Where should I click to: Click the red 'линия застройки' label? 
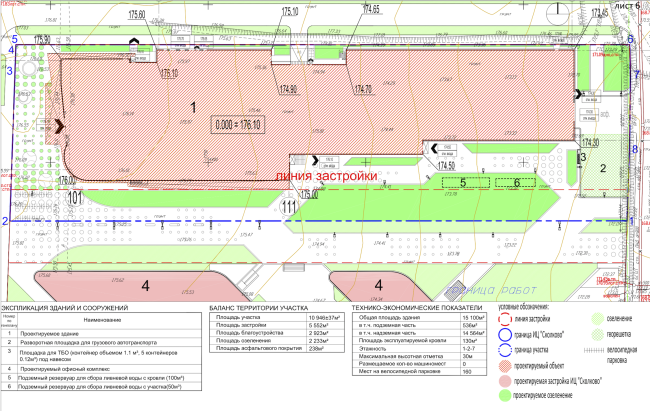pyautogui.click(x=328, y=177)
